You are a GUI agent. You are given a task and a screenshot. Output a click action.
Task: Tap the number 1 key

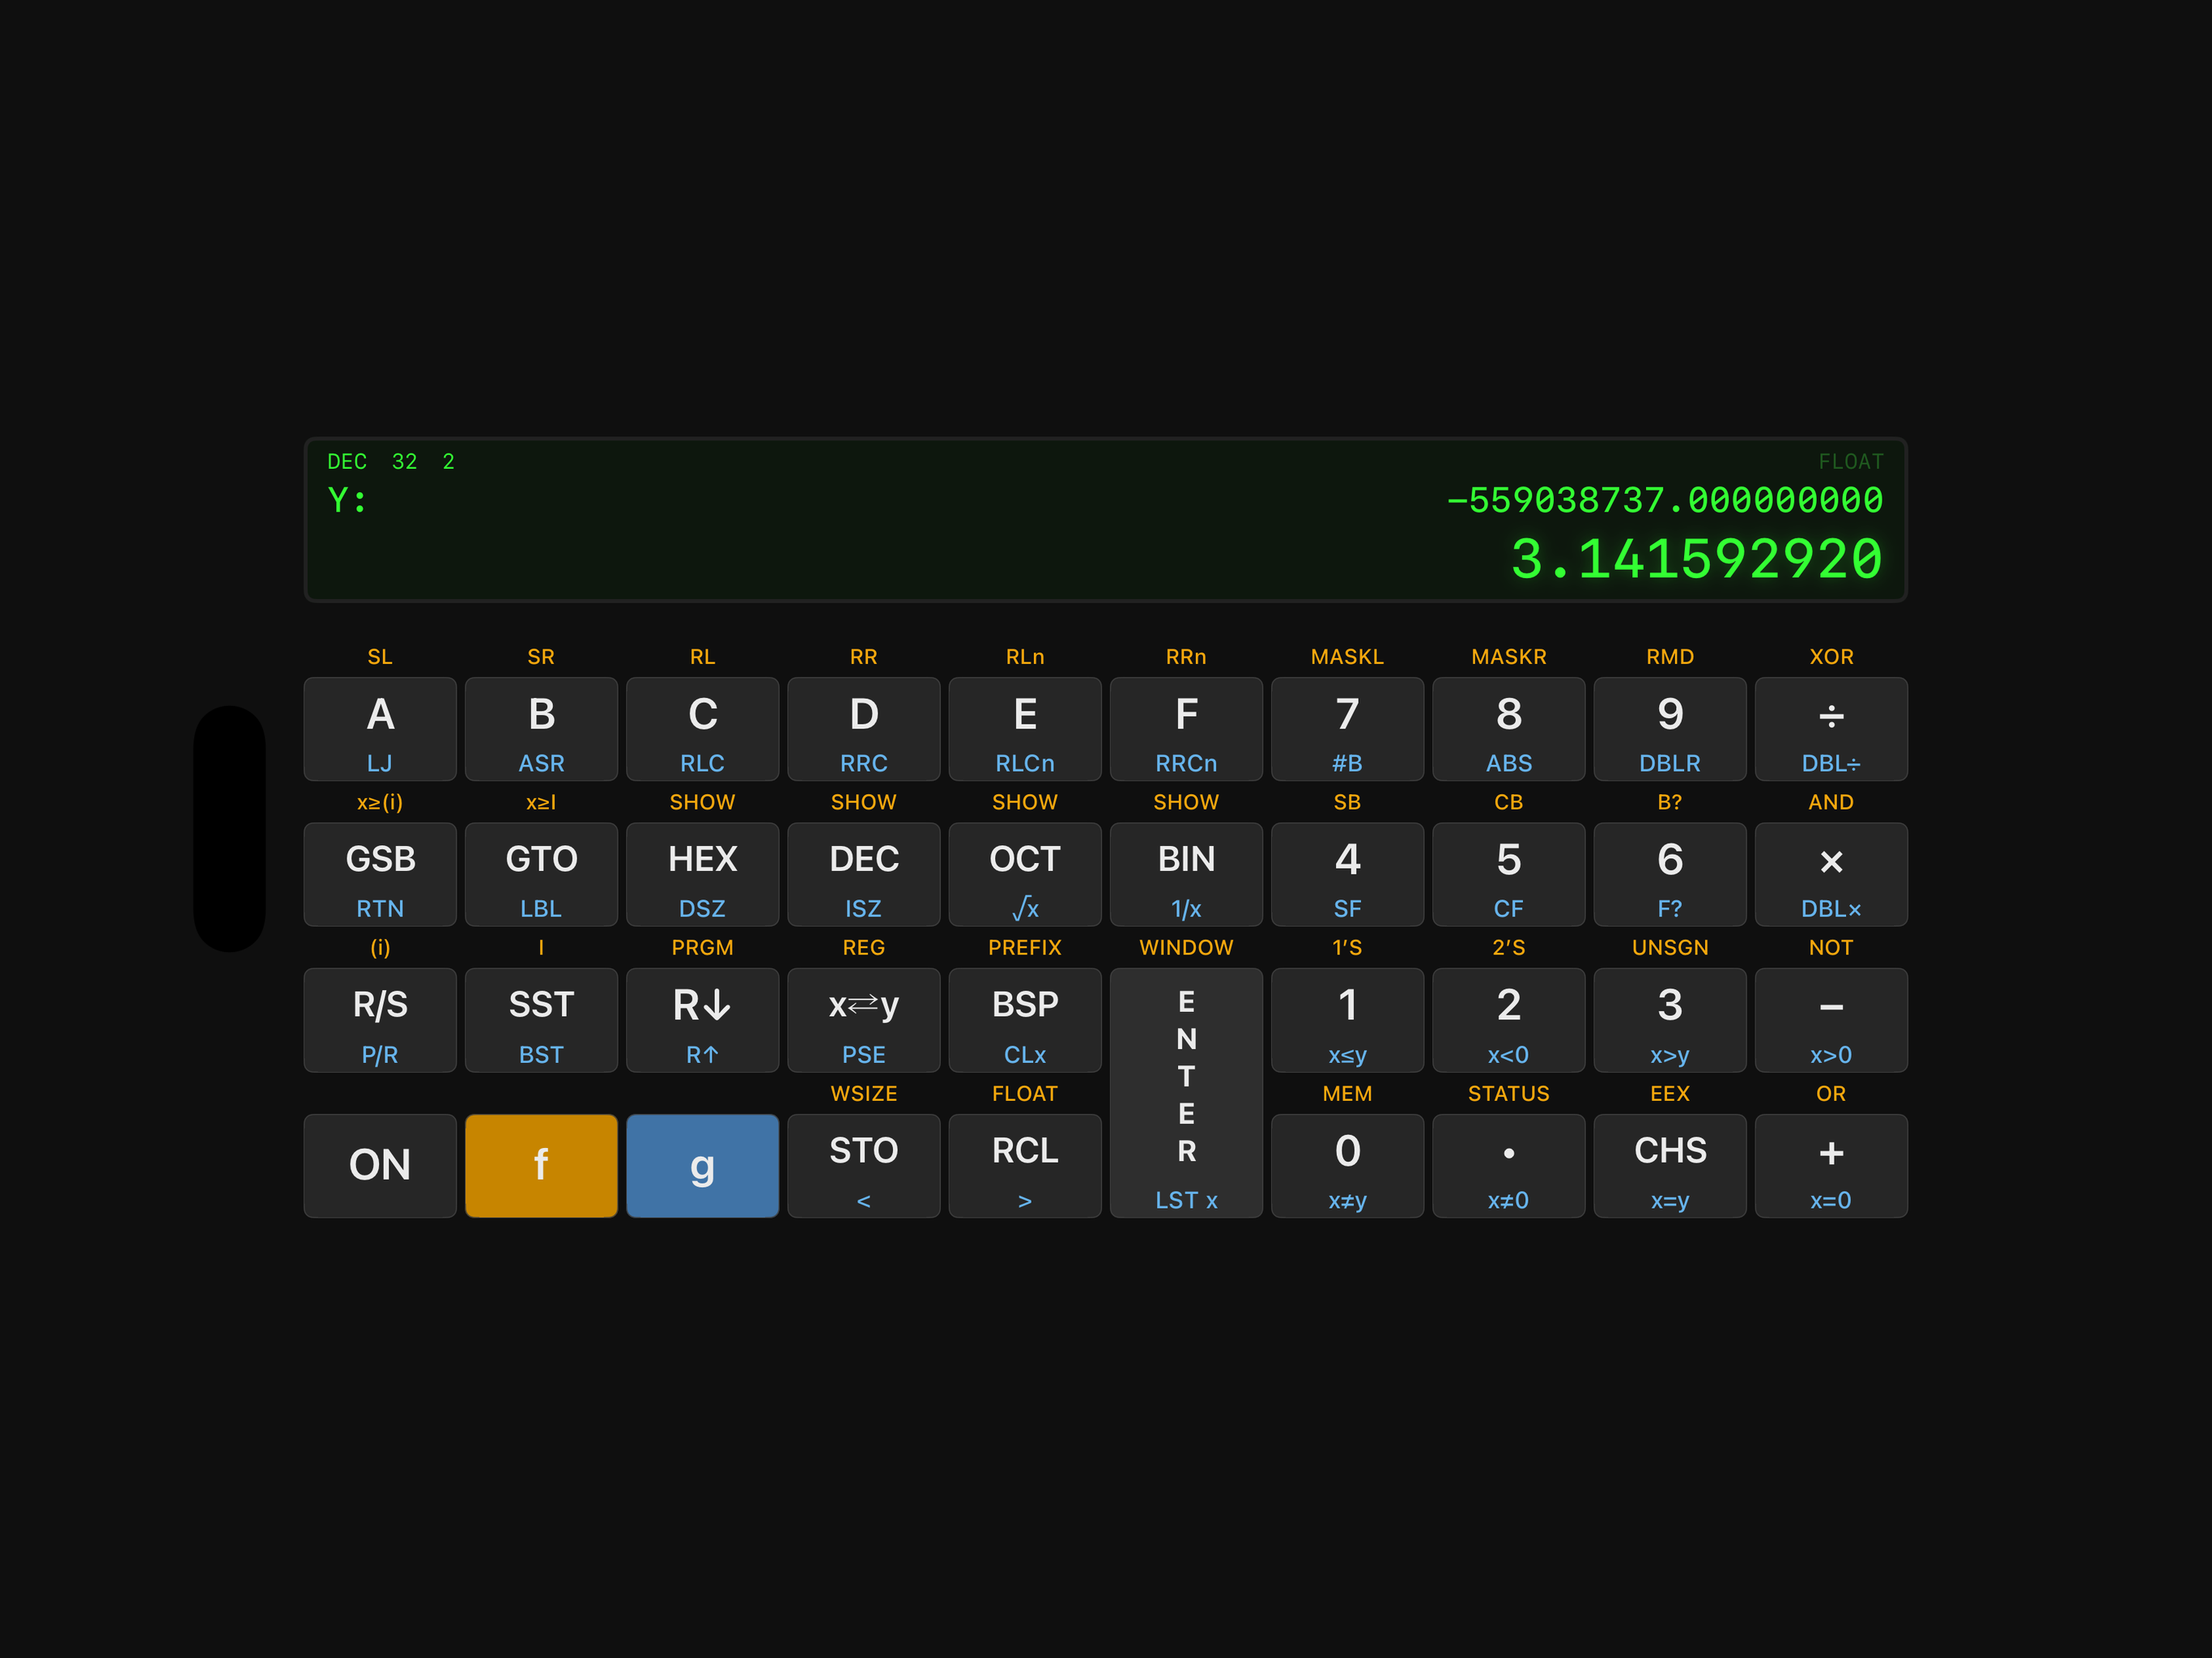[1347, 1020]
